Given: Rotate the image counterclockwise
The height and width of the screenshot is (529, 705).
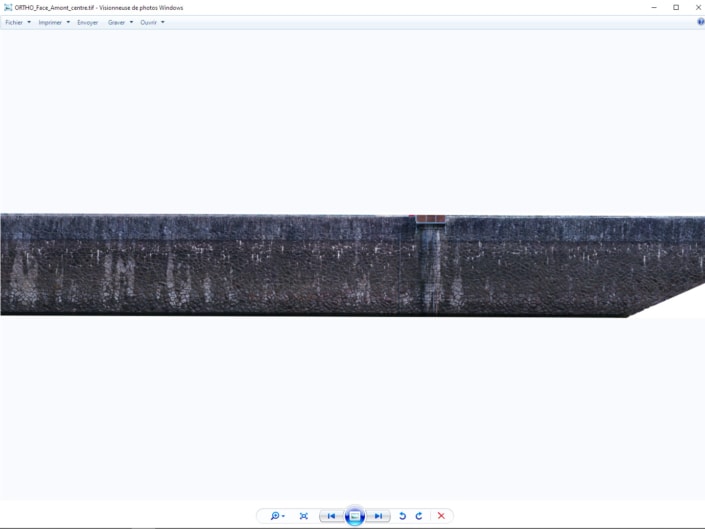Looking at the screenshot, I should [402, 516].
